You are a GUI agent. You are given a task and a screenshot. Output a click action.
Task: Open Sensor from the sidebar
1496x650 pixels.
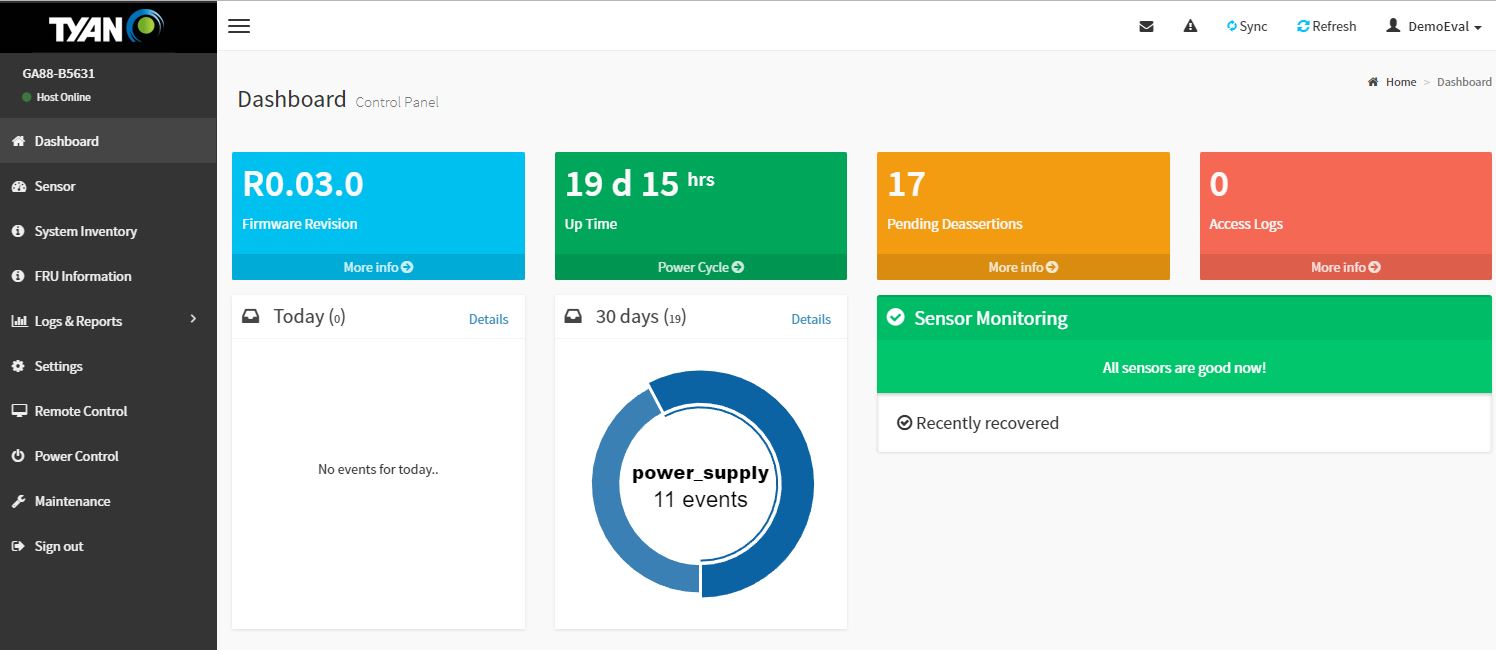pyautogui.click(x=55, y=186)
